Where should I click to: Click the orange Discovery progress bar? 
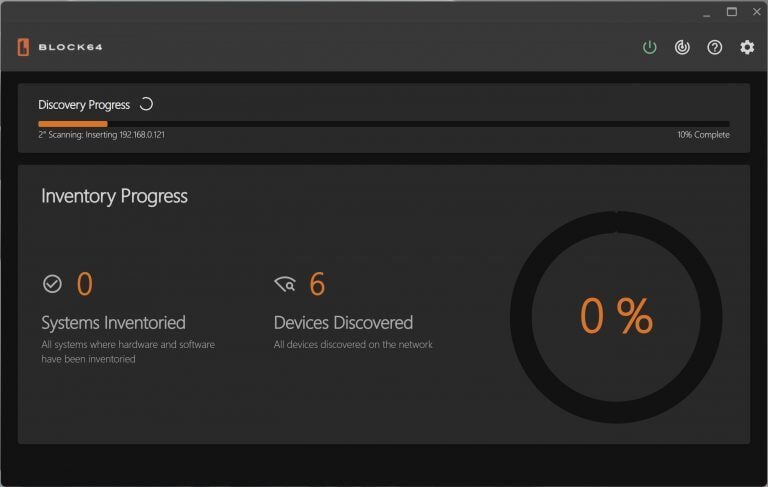(73, 123)
